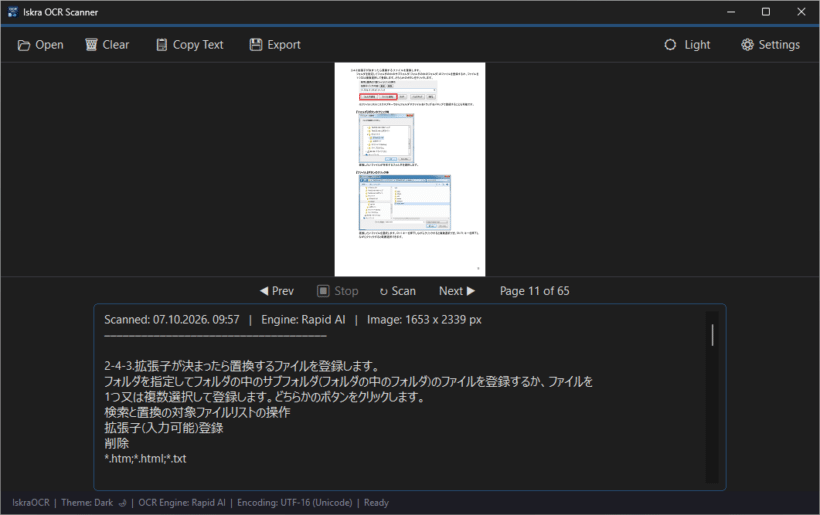Click the output line '削除'

point(117,443)
